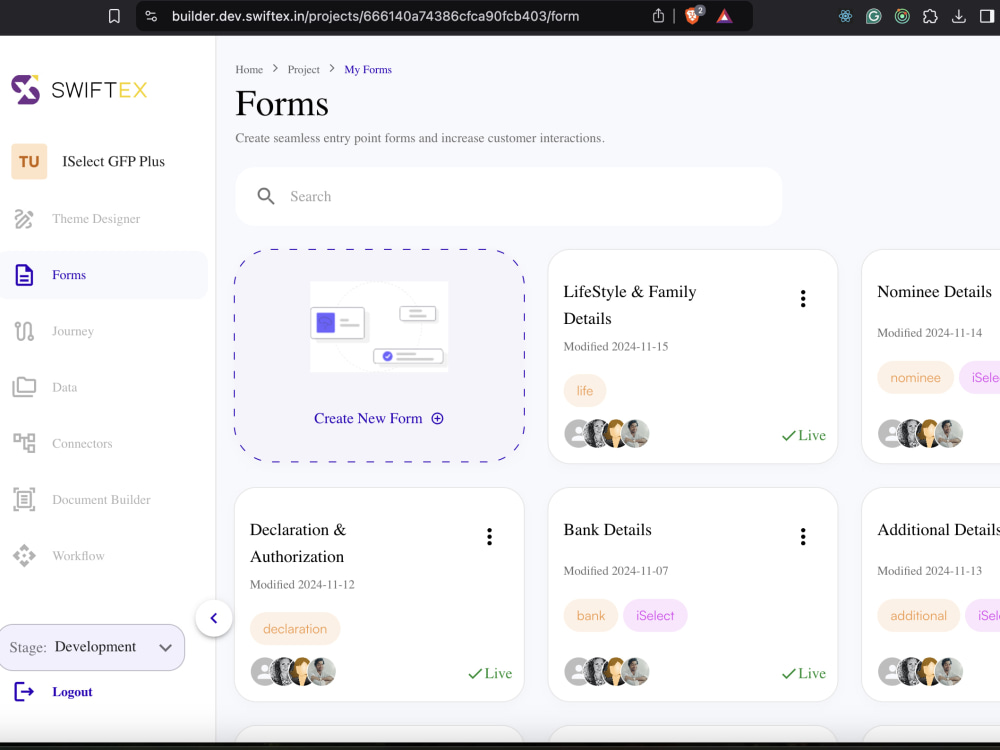Open Journey from the sidebar
This screenshot has height=750, width=1000.
[73, 331]
